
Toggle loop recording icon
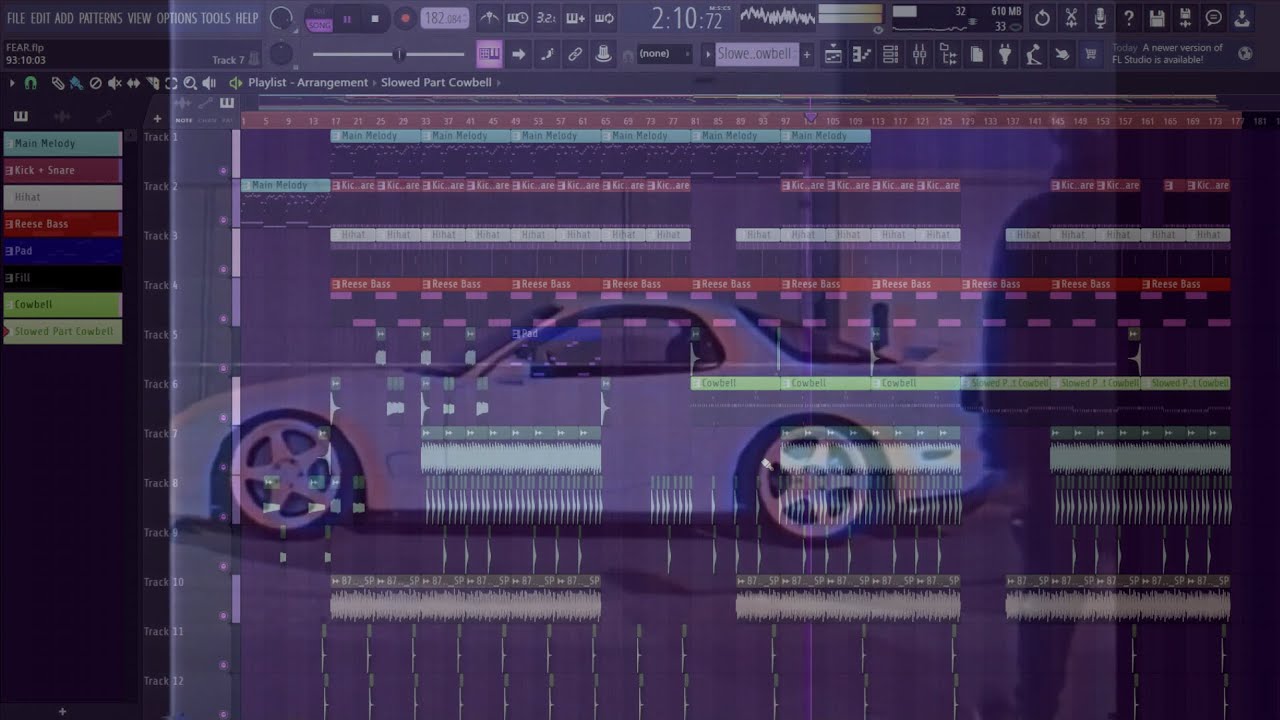point(604,18)
